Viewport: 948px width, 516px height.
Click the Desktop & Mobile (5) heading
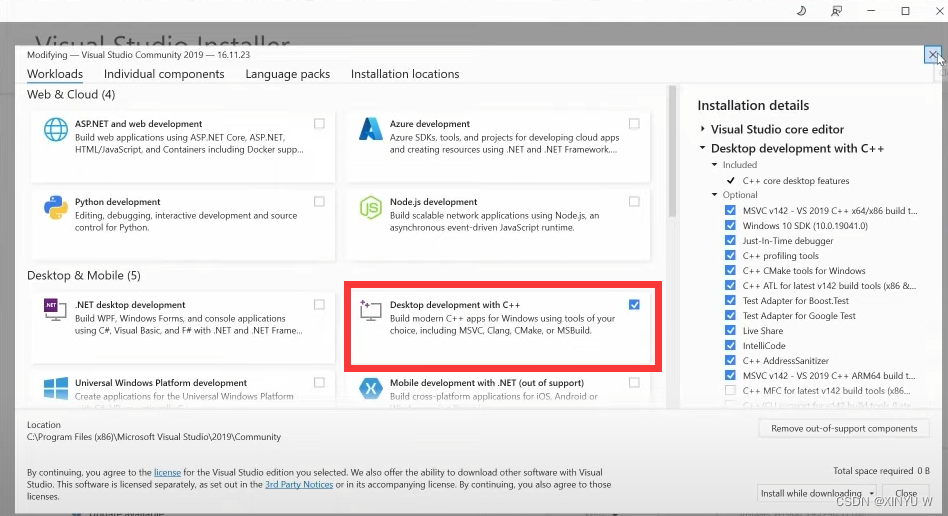coord(84,275)
